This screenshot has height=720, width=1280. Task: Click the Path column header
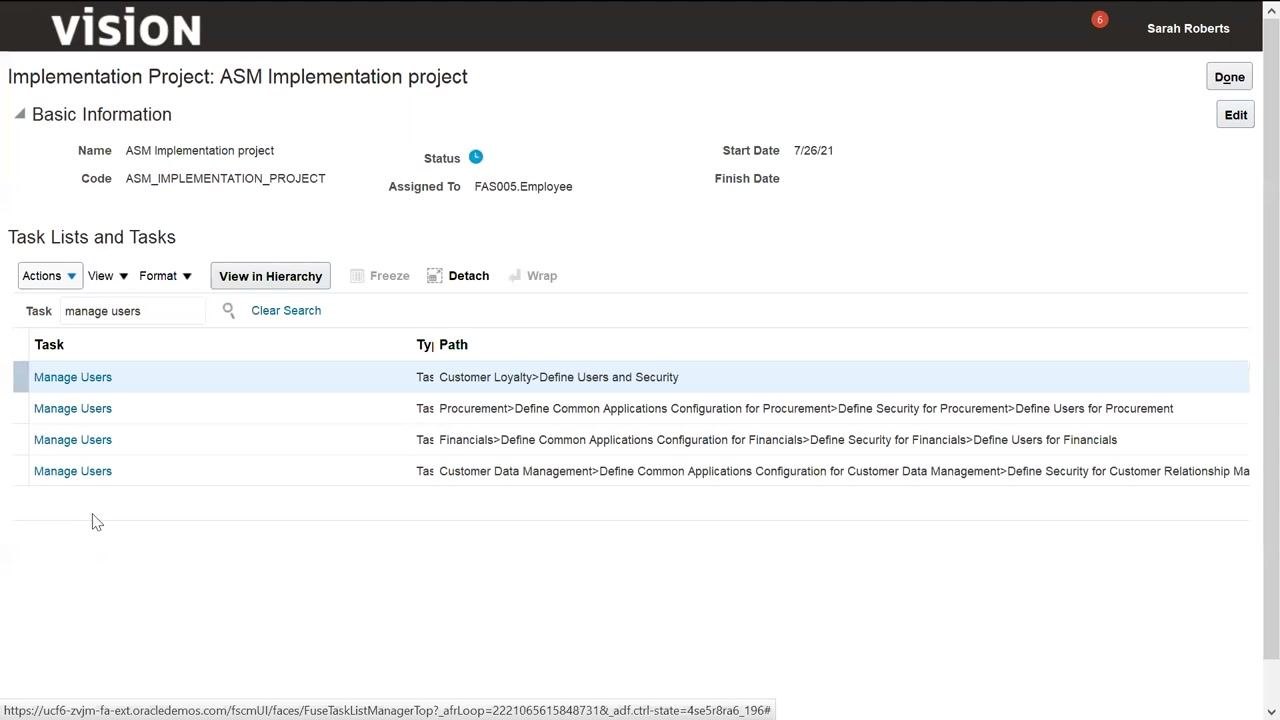(x=453, y=345)
